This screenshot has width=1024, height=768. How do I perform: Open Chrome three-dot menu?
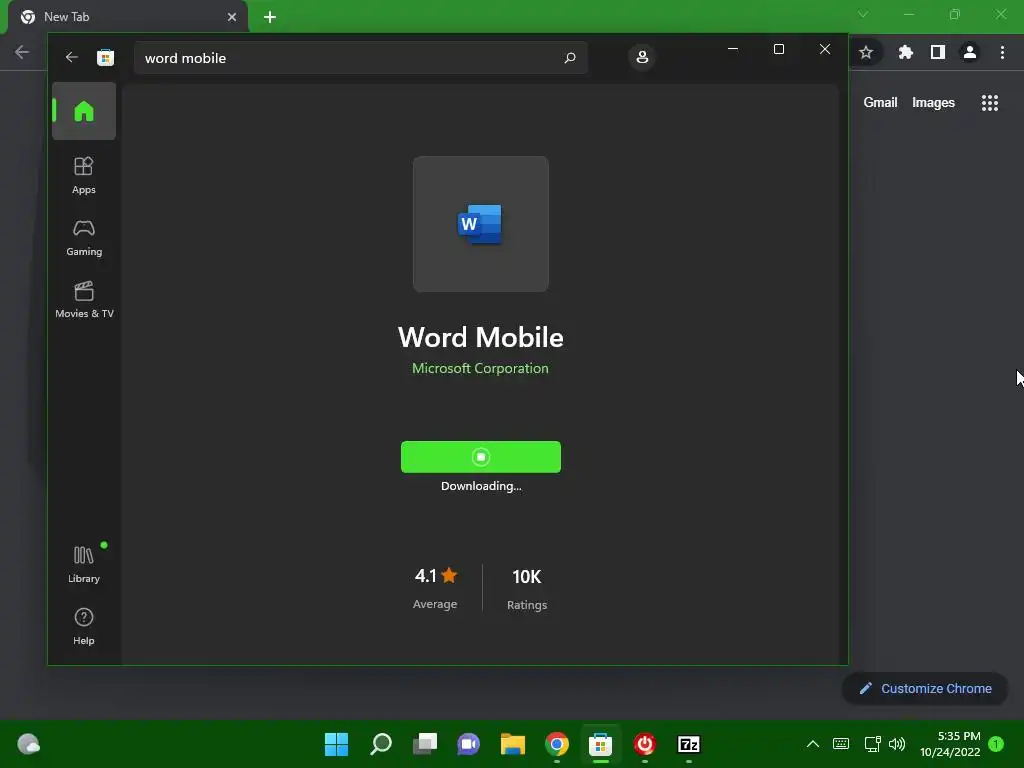pyautogui.click(x=1002, y=52)
